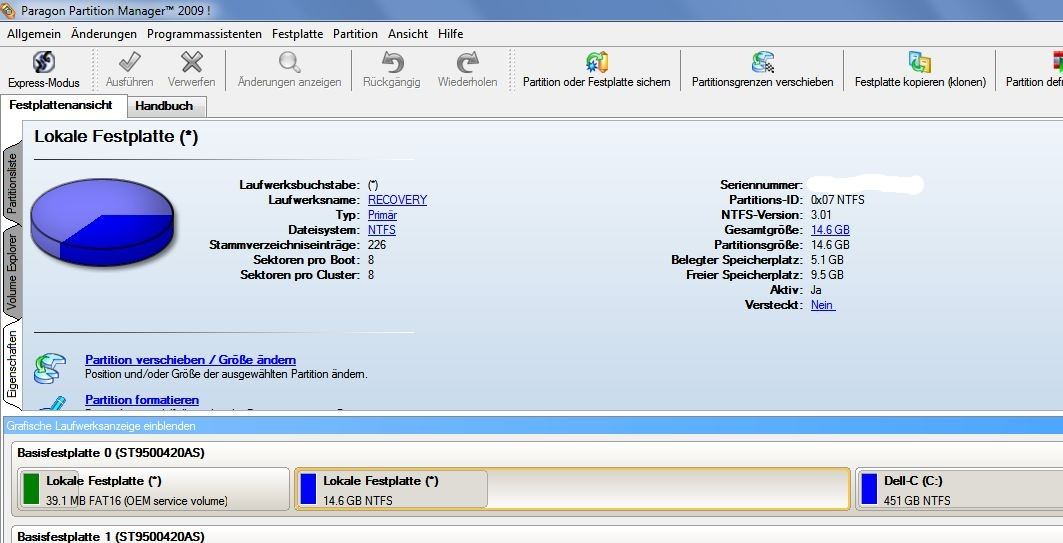Click the Partition formatieren brush icon

click(53, 403)
